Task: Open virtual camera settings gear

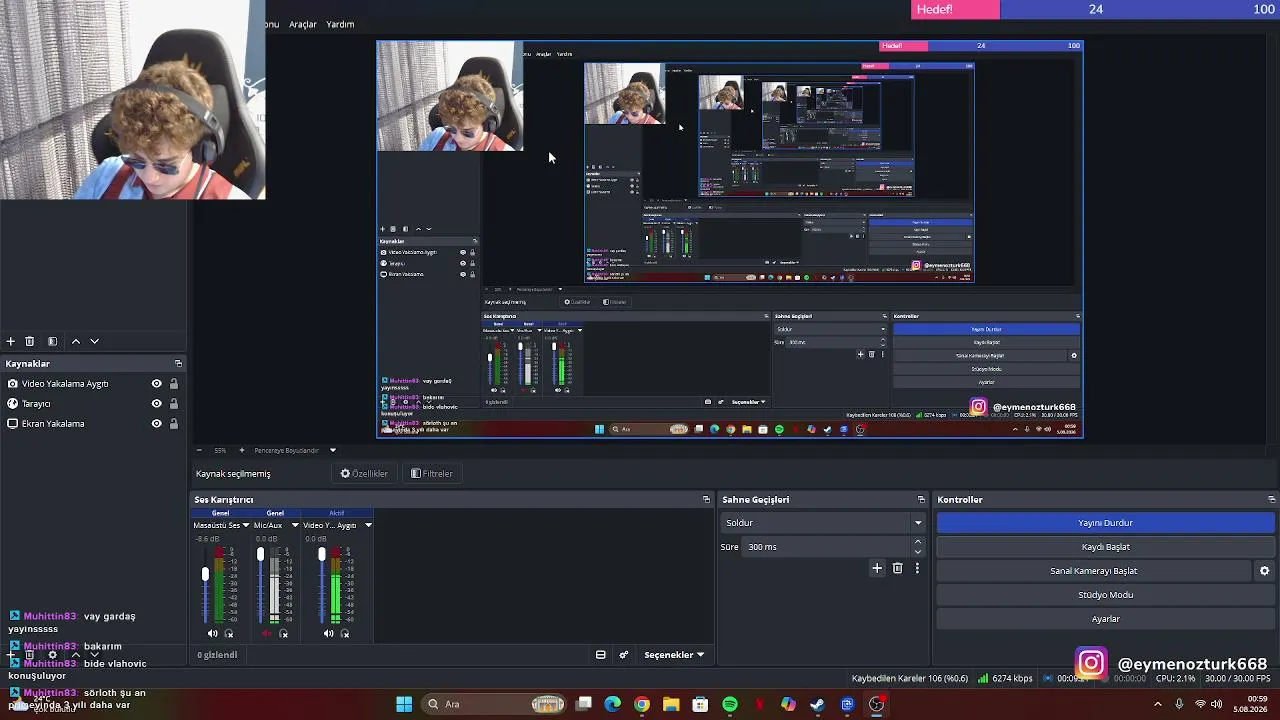Action: point(1264,571)
